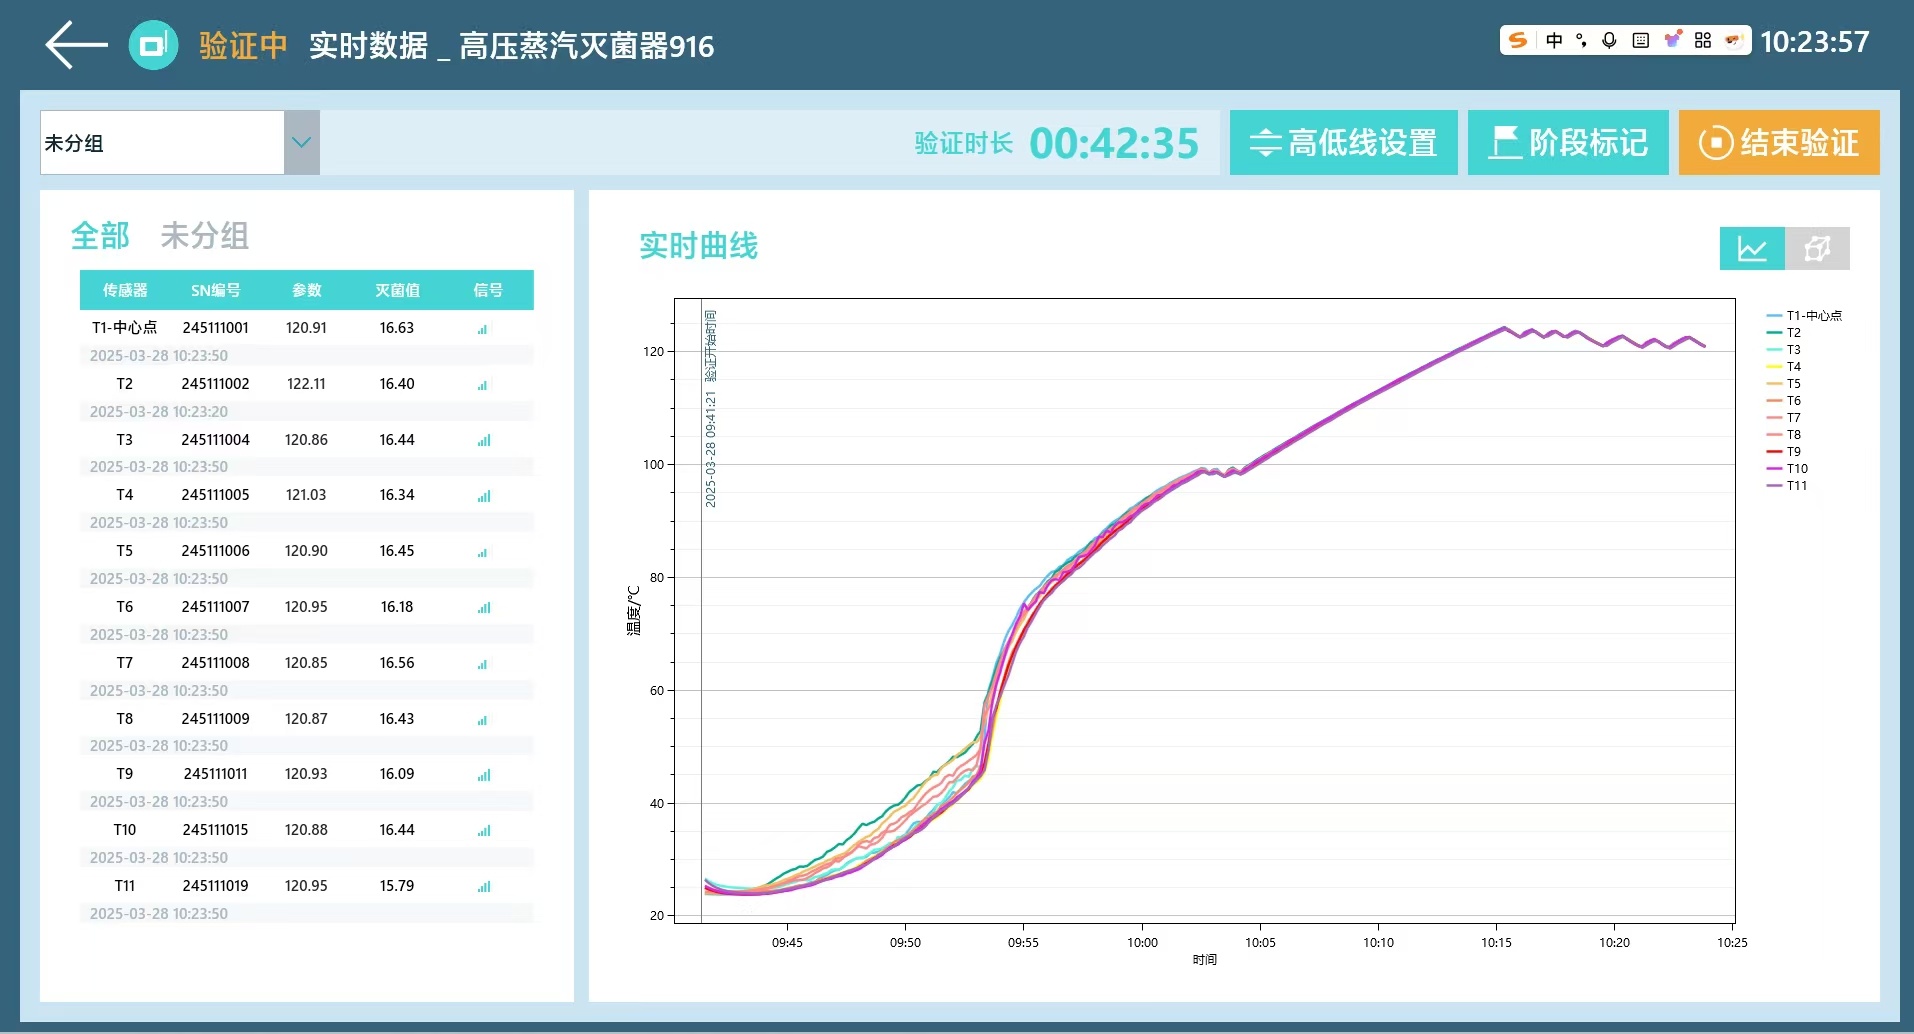Expand the 未分组 group dropdown arrow
Viewport: 1914px width, 1034px height.
click(301, 142)
